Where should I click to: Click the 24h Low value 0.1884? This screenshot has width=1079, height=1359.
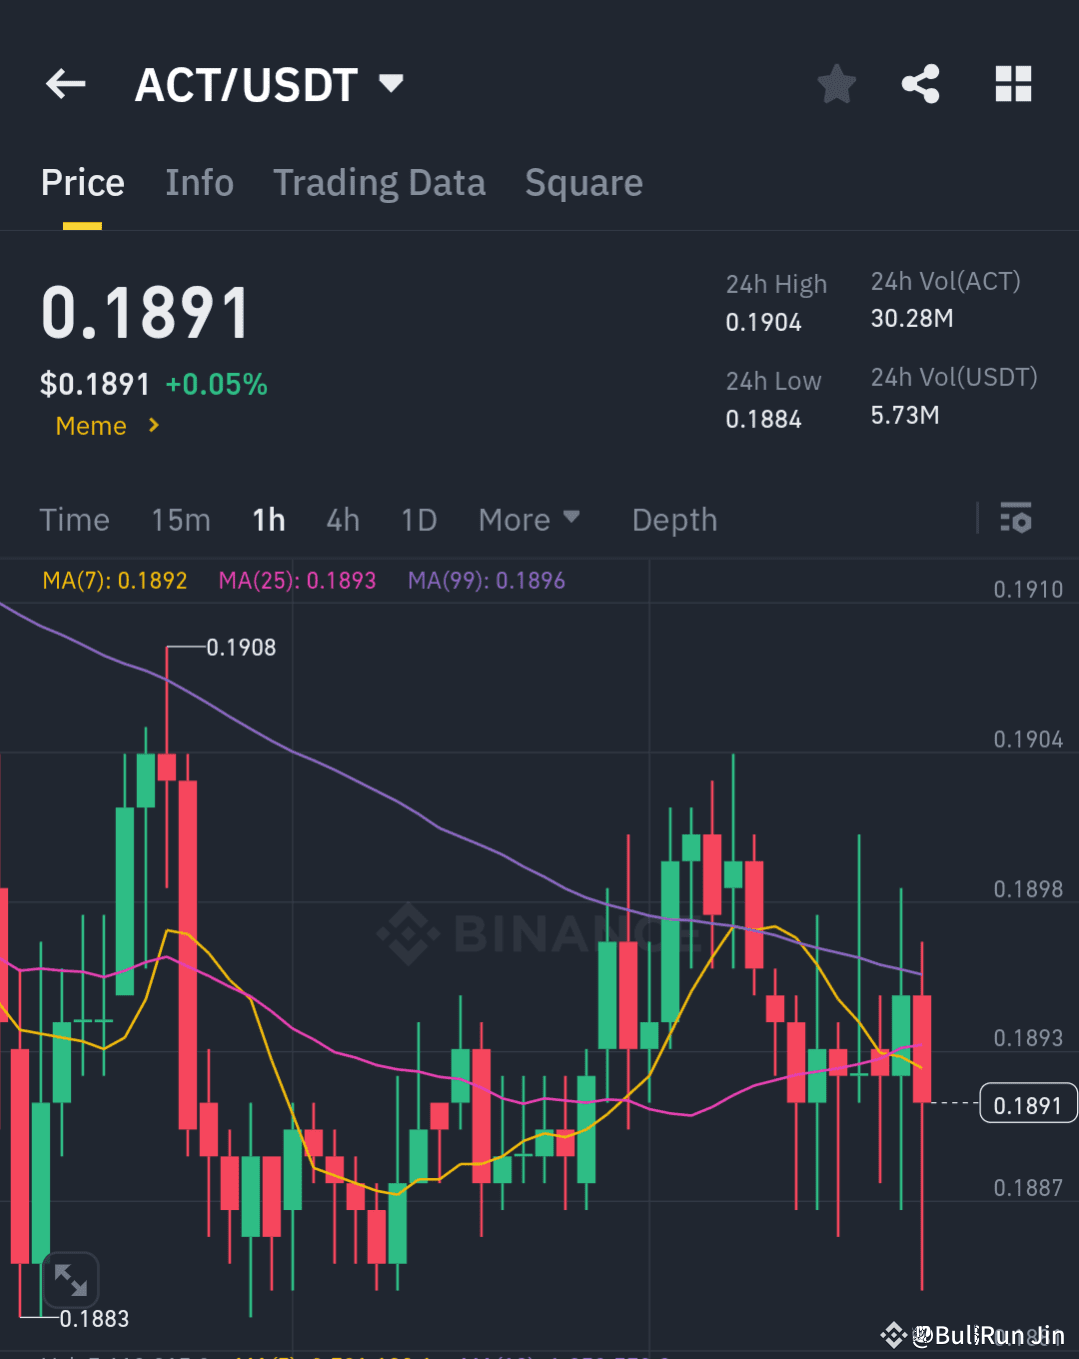pyautogui.click(x=763, y=419)
